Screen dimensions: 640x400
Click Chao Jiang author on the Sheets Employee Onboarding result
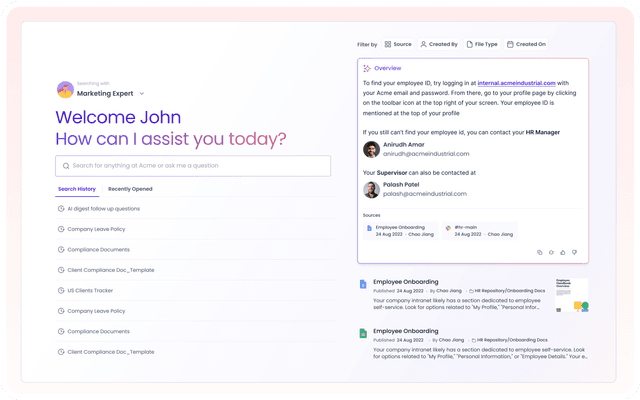point(451,340)
